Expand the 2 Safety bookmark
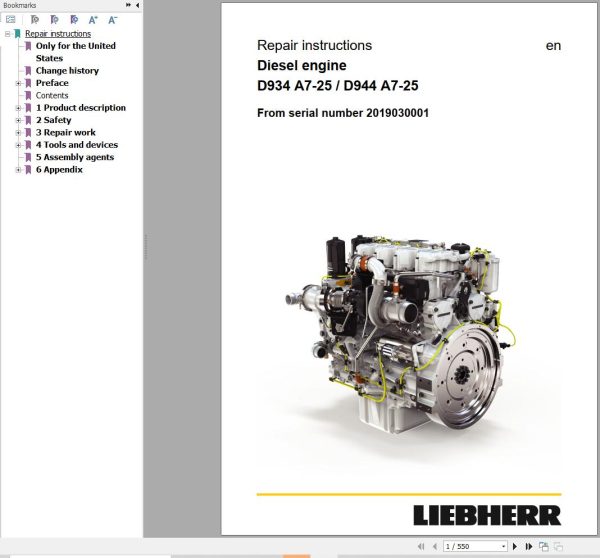 [18, 120]
